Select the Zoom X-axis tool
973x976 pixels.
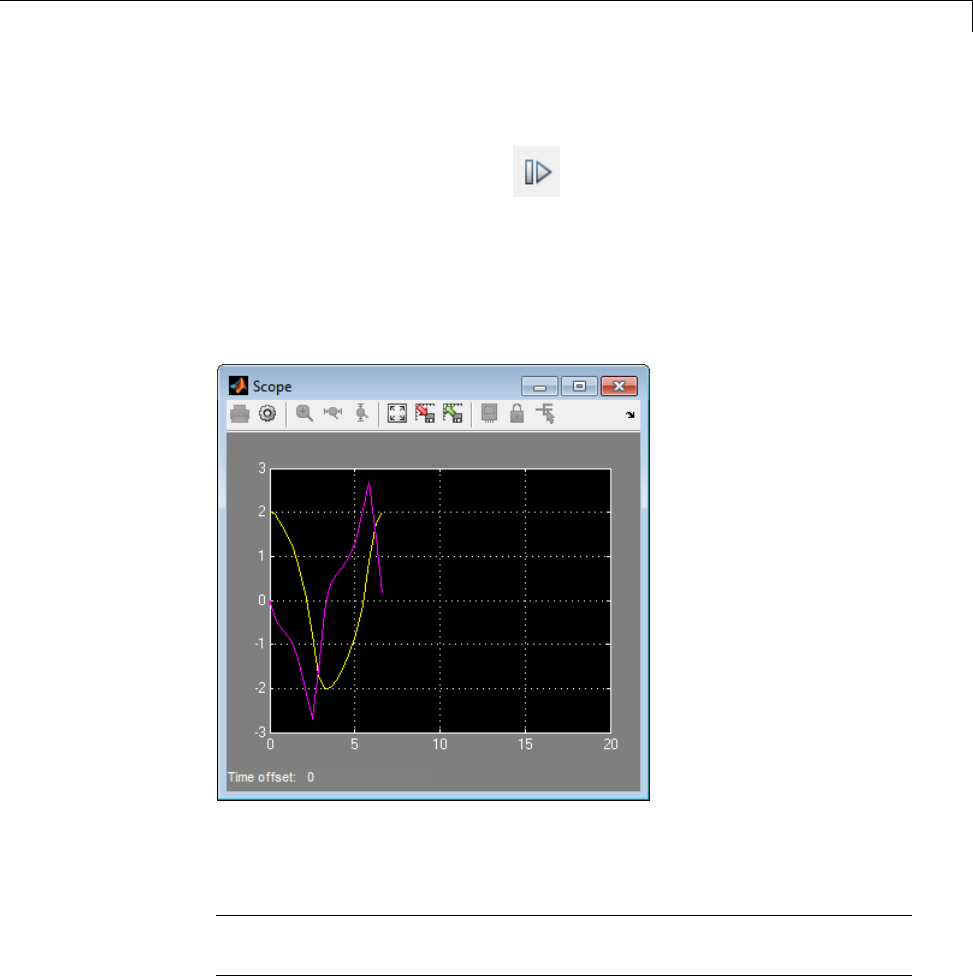[x=333, y=412]
